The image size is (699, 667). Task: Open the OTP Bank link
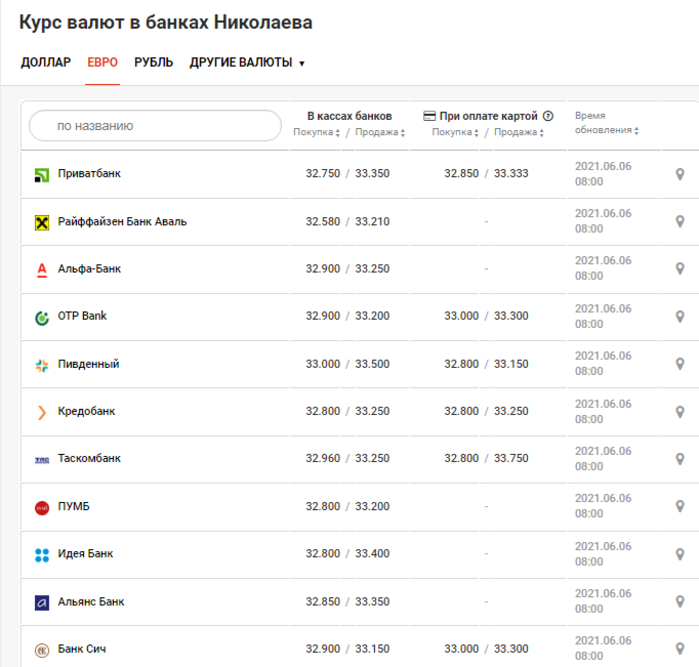(x=82, y=316)
